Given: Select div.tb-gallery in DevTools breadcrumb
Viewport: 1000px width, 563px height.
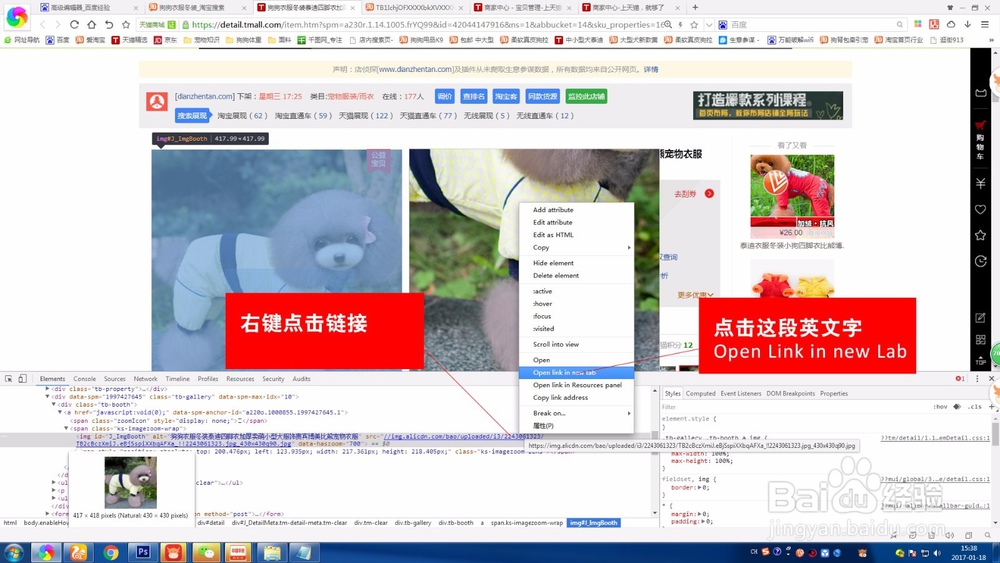Looking at the screenshot, I should (x=413, y=523).
